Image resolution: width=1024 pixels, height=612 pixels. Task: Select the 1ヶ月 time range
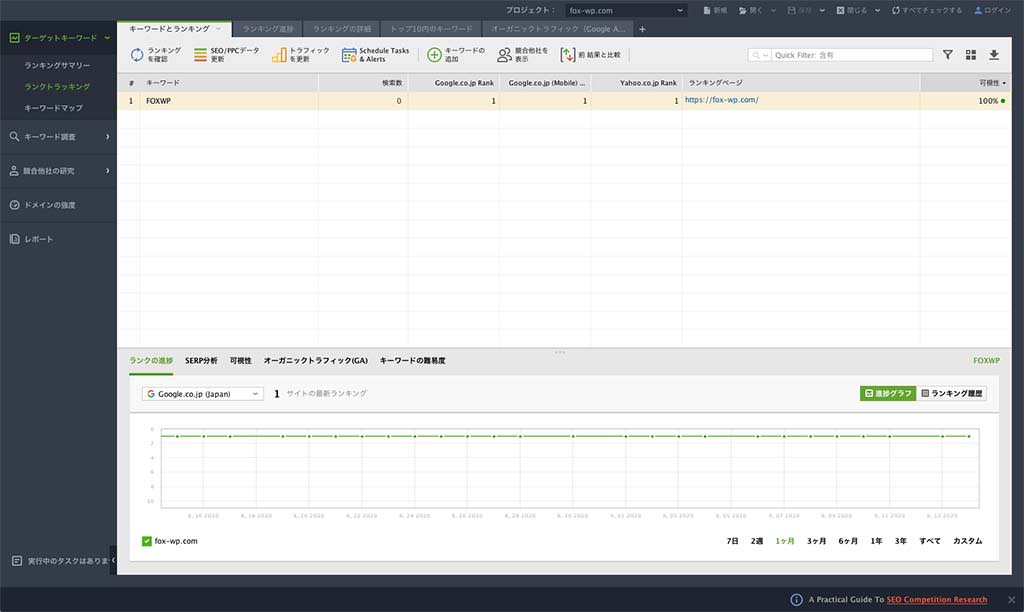click(784, 541)
